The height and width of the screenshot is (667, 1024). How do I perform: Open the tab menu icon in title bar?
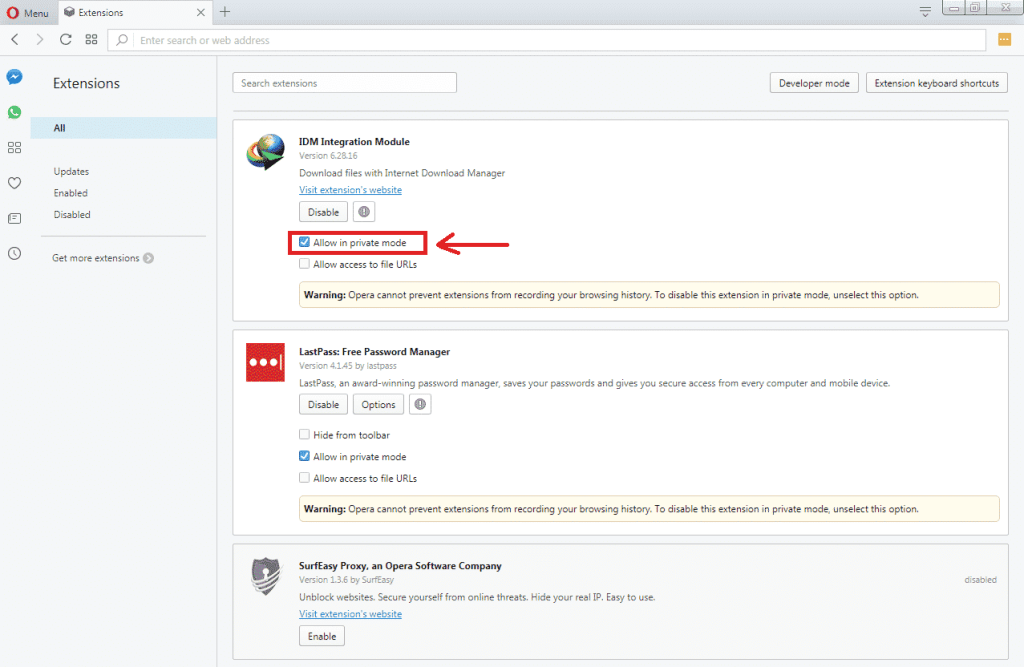click(x=925, y=12)
